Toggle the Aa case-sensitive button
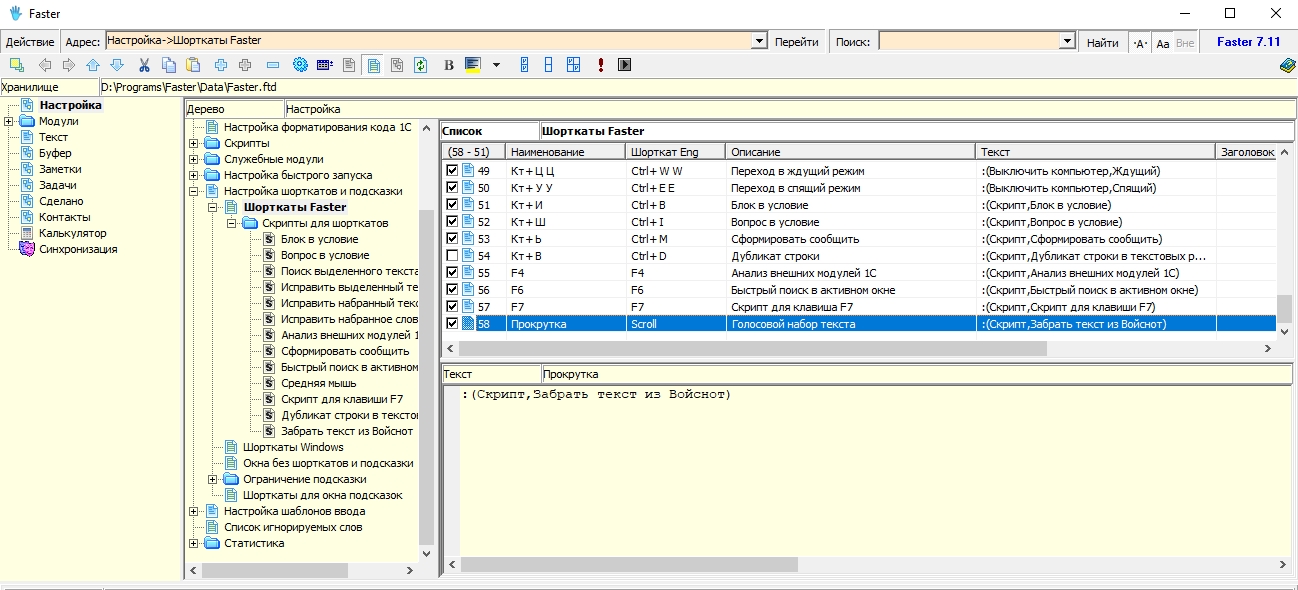This screenshot has height=590, width=1298. point(1162,42)
